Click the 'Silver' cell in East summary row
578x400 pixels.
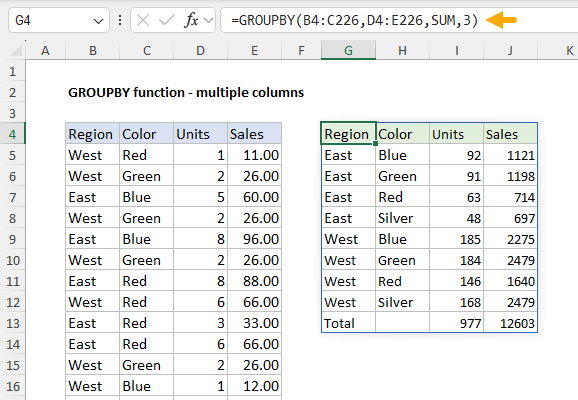402,218
